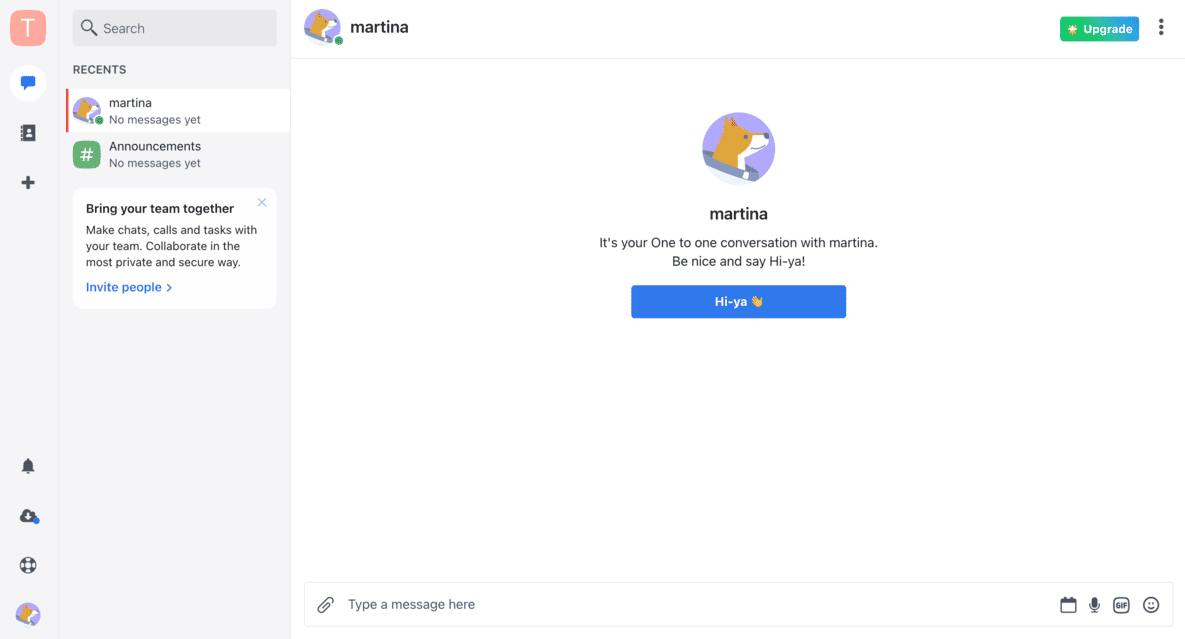
Task: Open the chats view in sidebar
Action: pos(28,83)
